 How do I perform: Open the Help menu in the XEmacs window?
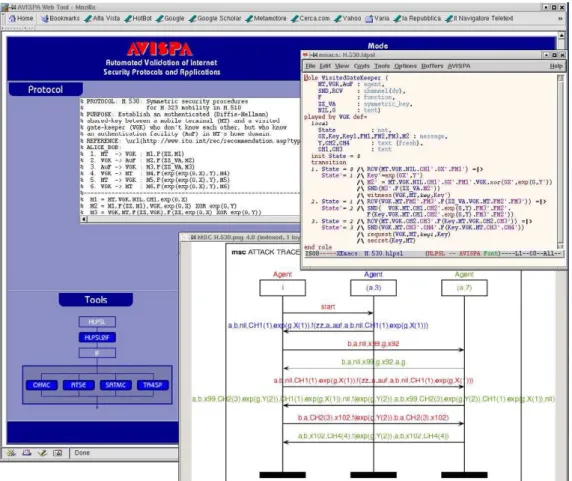pos(556,66)
